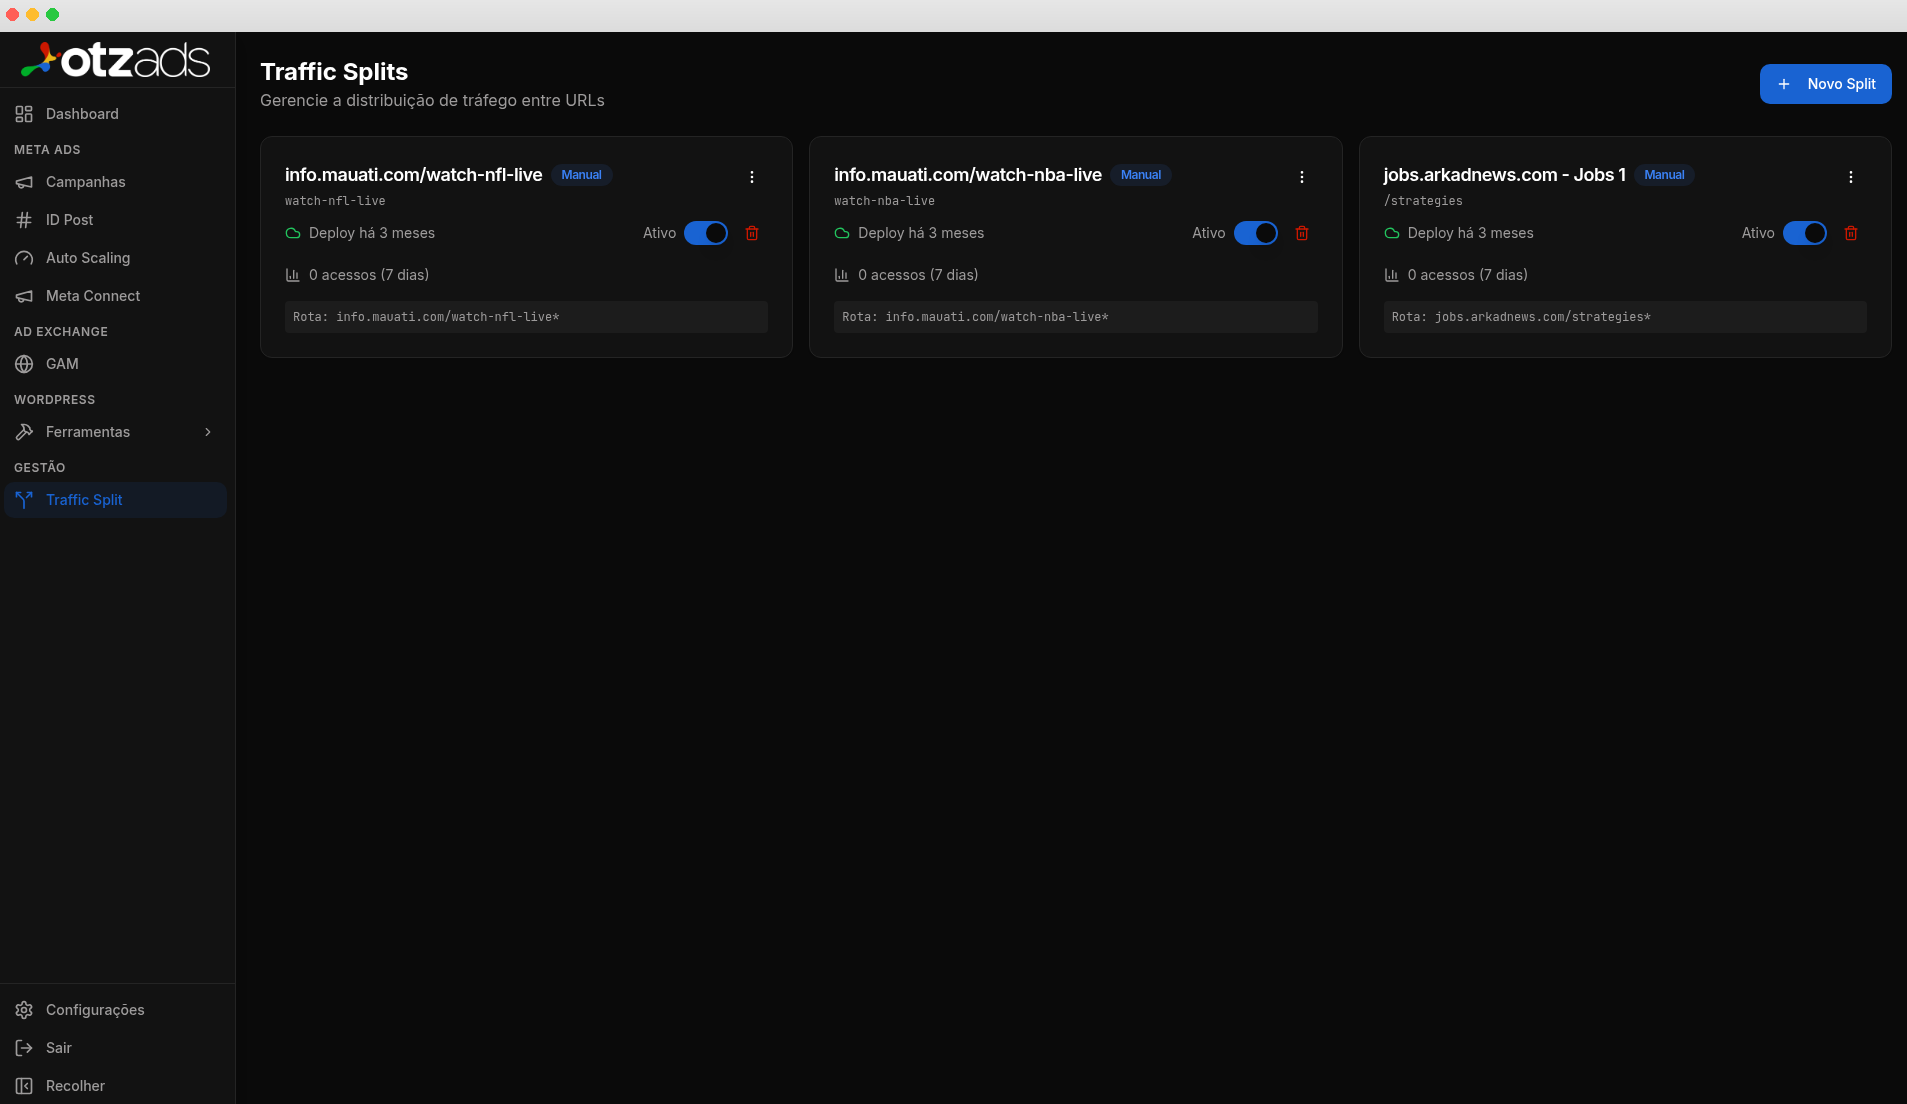Toggle Ativo switch for watch-nba-live split
The image size is (1907, 1104).
pyautogui.click(x=1256, y=233)
